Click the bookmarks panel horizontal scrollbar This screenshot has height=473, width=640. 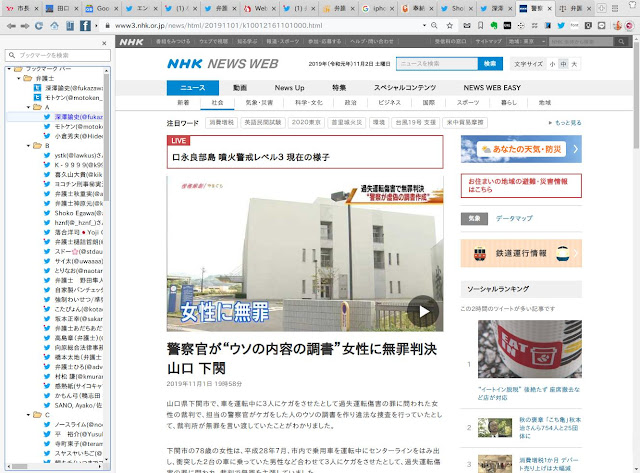tap(20, 466)
